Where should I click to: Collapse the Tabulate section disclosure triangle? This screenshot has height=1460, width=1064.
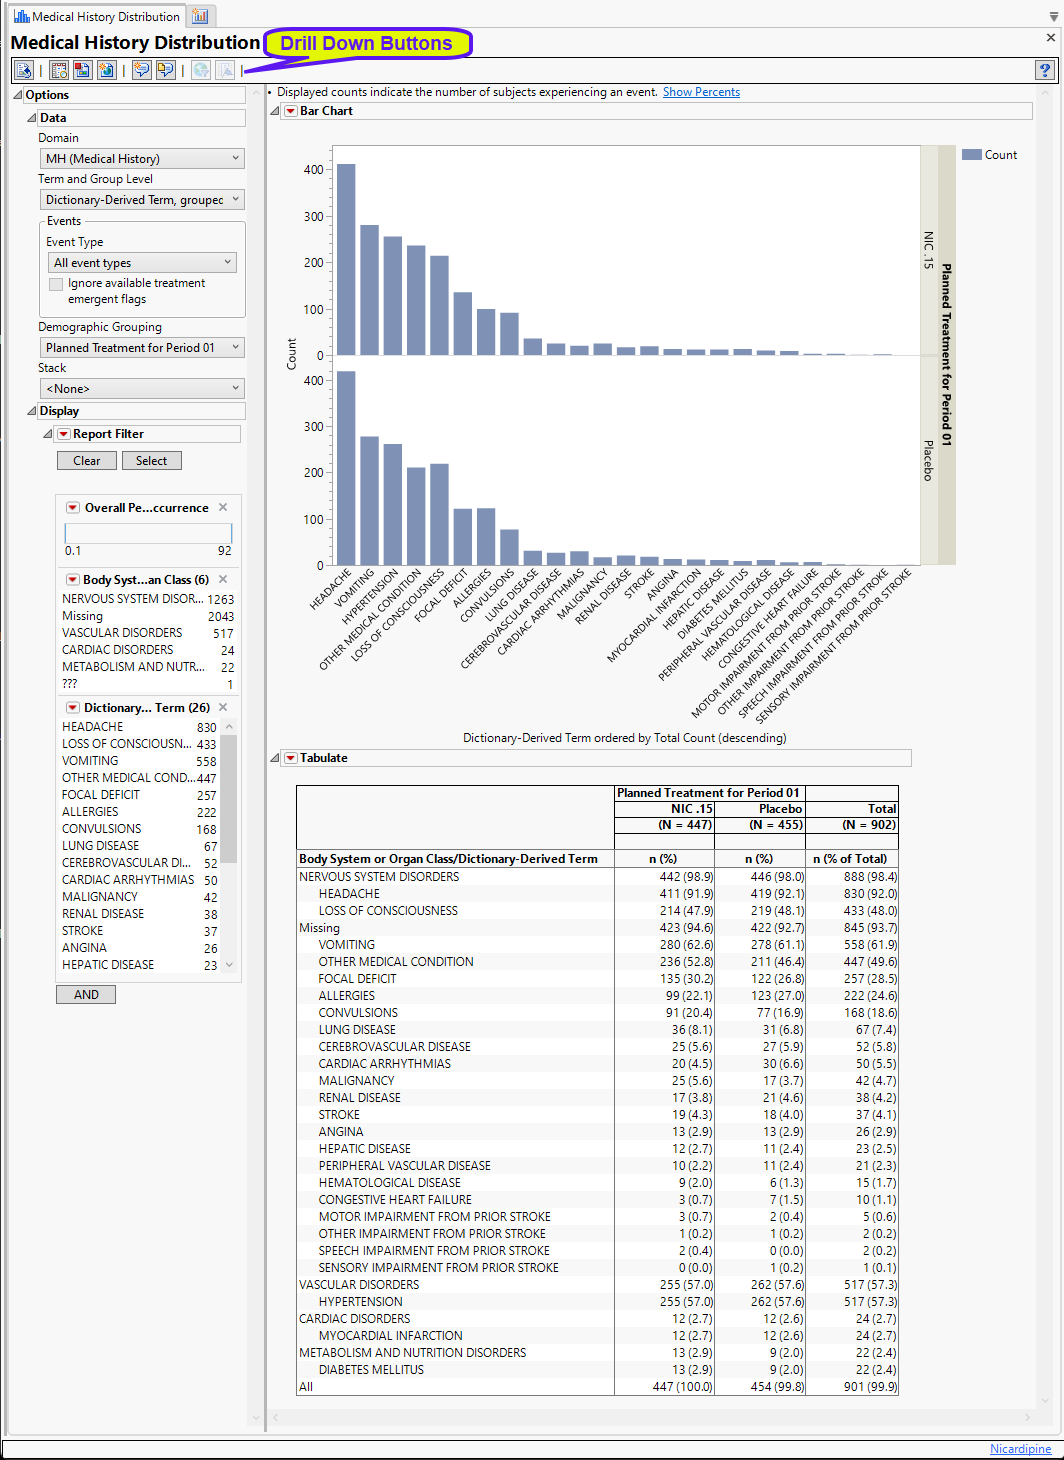tap(275, 758)
